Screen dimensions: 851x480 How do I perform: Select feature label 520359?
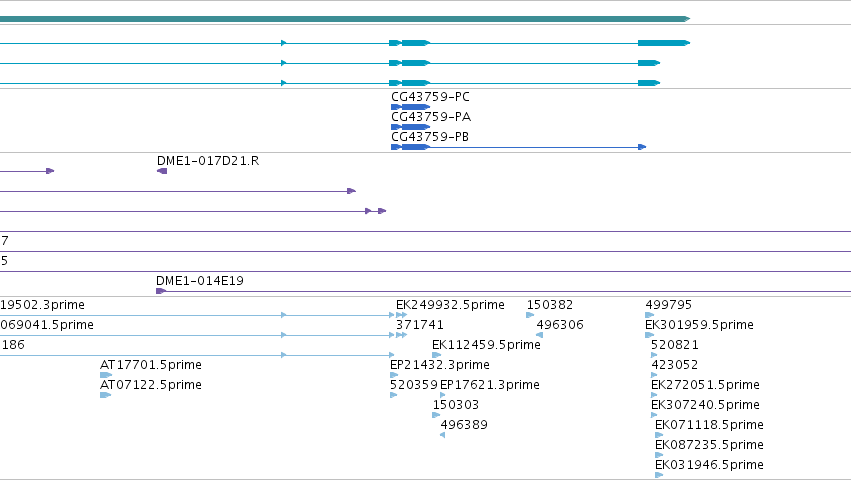pyautogui.click(x=414, y=385)
